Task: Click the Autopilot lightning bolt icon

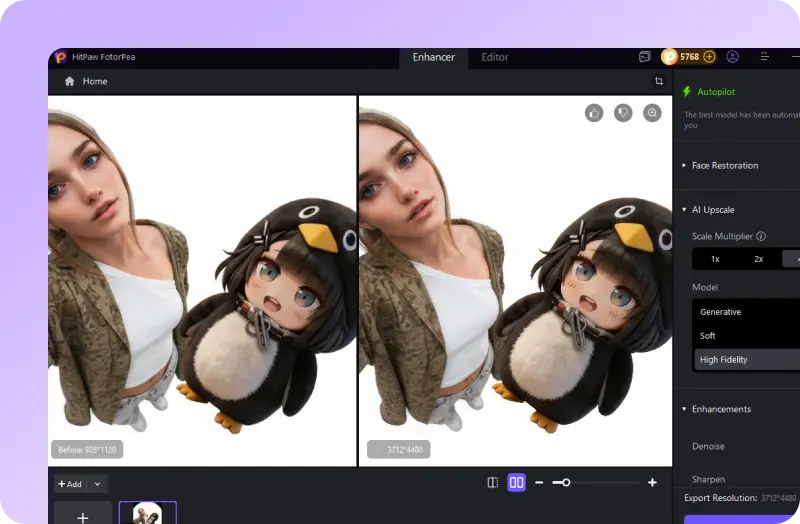Action: tap(687, 91)
